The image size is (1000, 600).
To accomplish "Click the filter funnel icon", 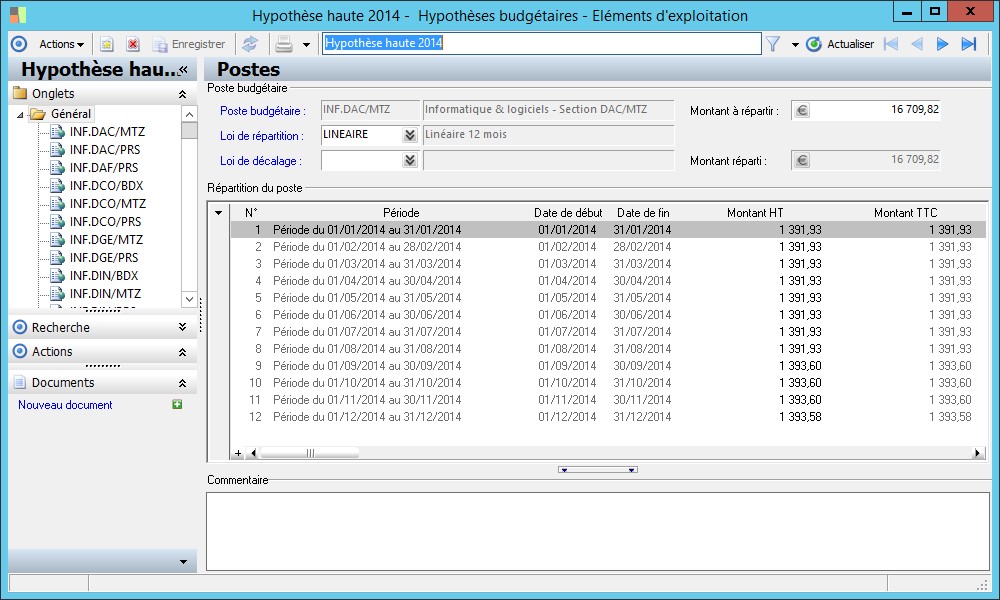I will (773, 44).
